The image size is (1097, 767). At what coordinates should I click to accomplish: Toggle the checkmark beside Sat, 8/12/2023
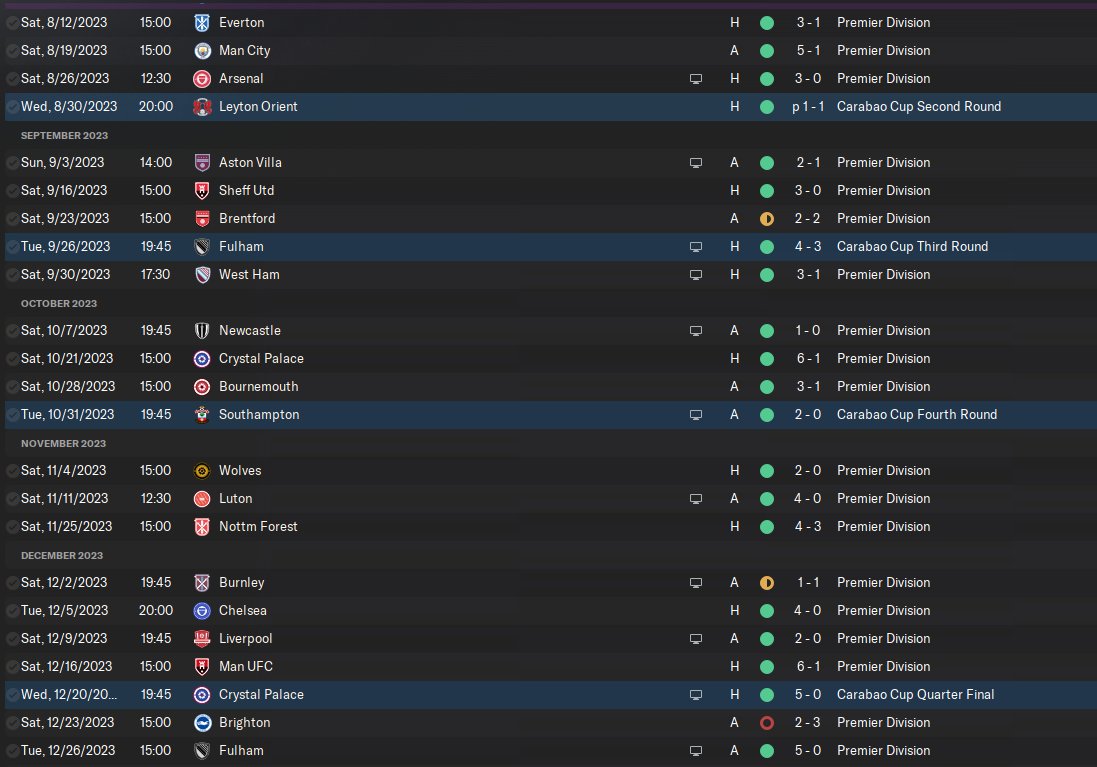[12, 23]
